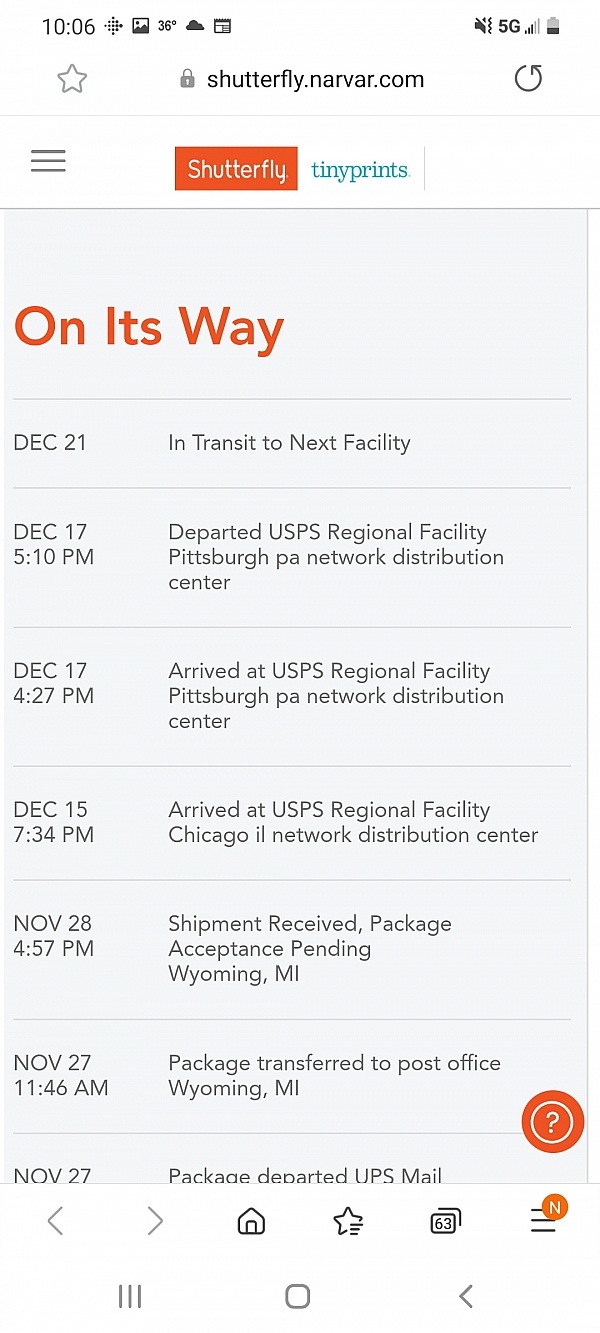Click the Shutterfly logo
This screenshot has width=600, height=1333.
(x=236, y=169)
